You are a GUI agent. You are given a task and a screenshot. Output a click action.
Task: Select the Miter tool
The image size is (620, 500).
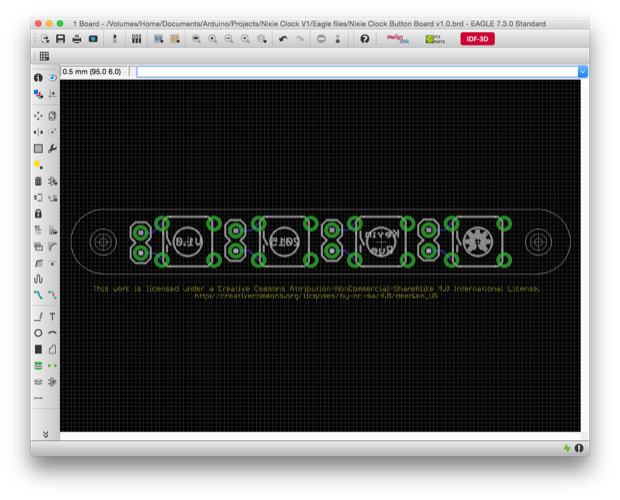[x=52, y=247]
